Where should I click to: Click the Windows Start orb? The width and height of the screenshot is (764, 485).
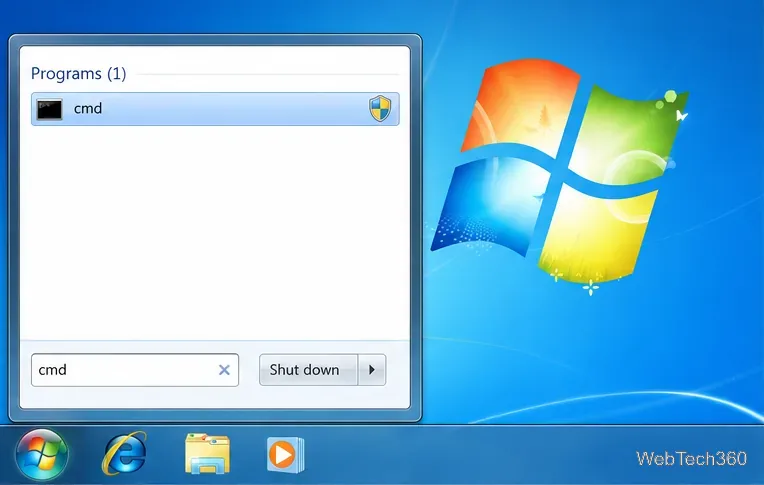tap(42, 454)
